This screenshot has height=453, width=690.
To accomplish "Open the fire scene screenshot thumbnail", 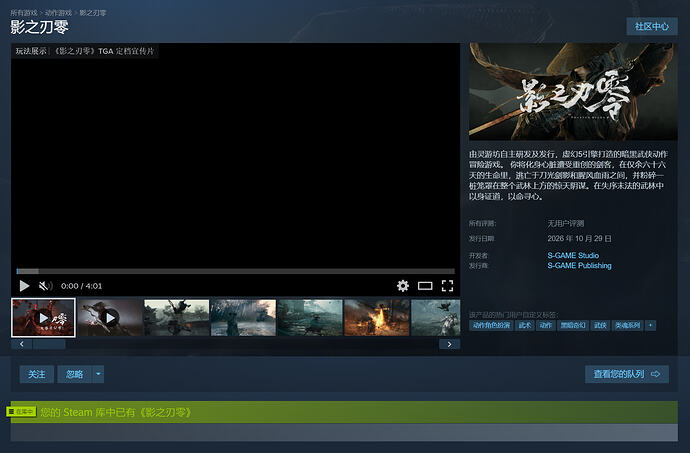I will [377, 318].
